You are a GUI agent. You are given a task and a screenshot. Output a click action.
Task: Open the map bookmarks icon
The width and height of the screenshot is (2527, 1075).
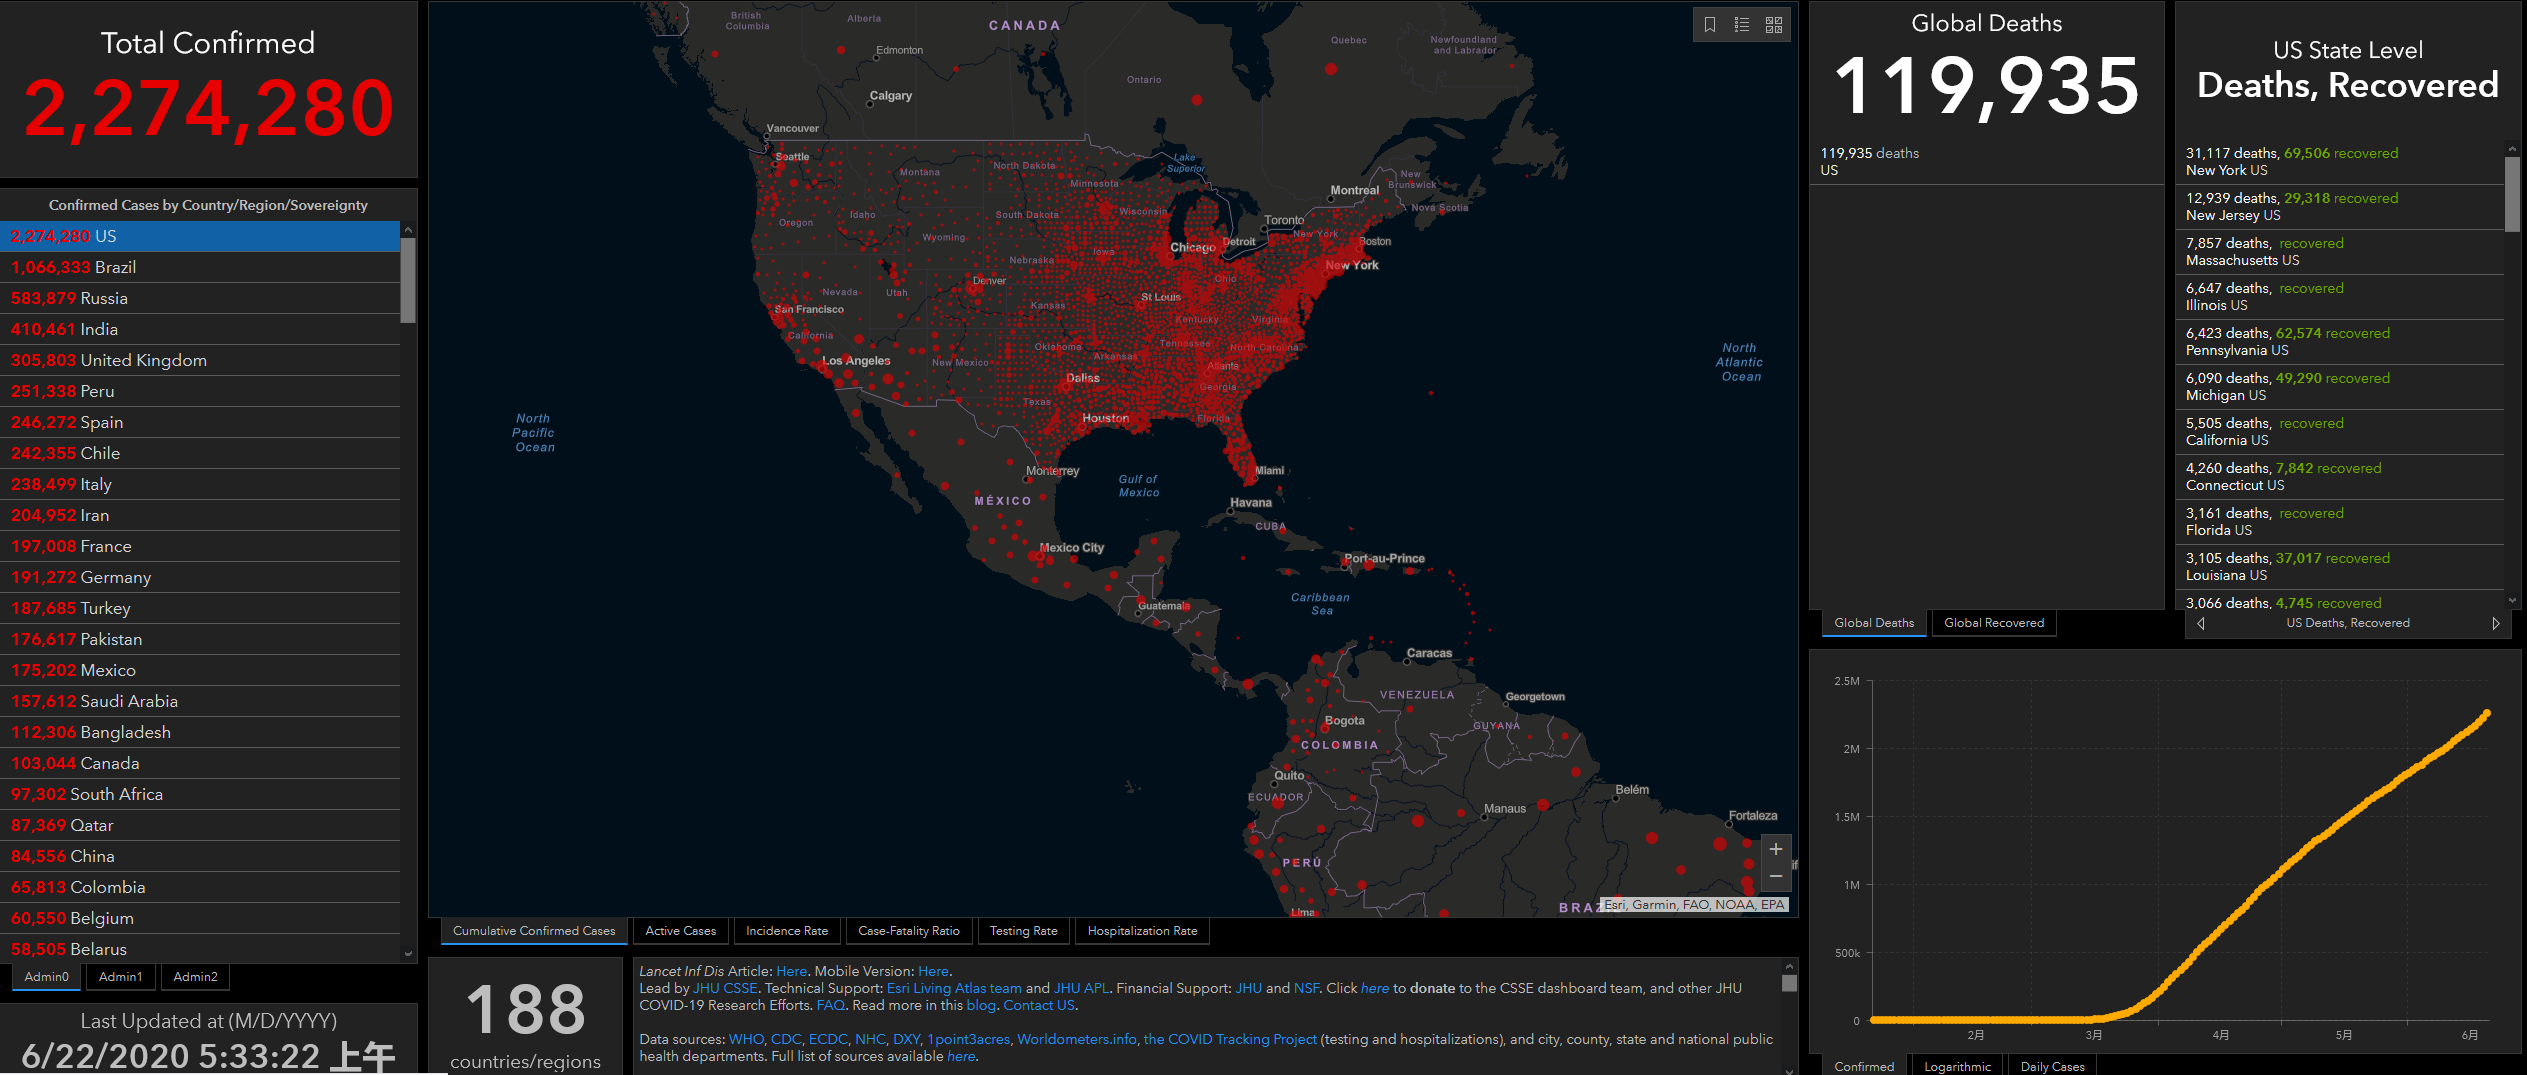click(x=1710, y=25)
